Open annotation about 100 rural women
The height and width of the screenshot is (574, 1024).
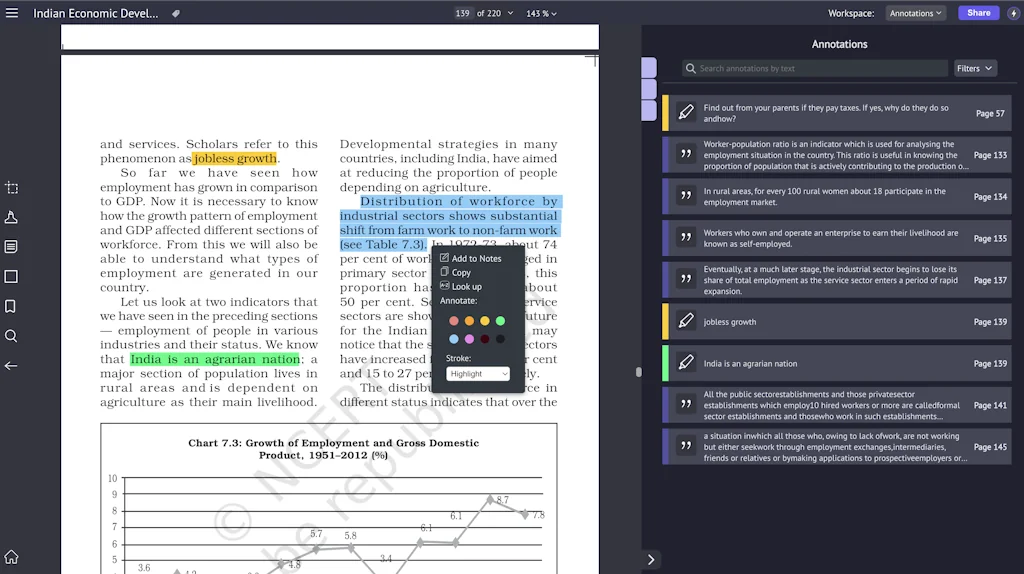pos(837,197)
